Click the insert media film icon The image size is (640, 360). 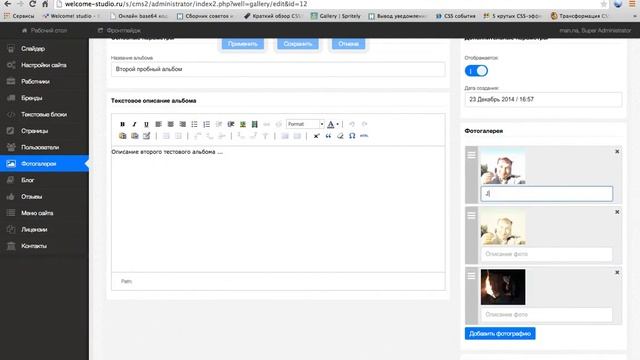tap(255, 124)
